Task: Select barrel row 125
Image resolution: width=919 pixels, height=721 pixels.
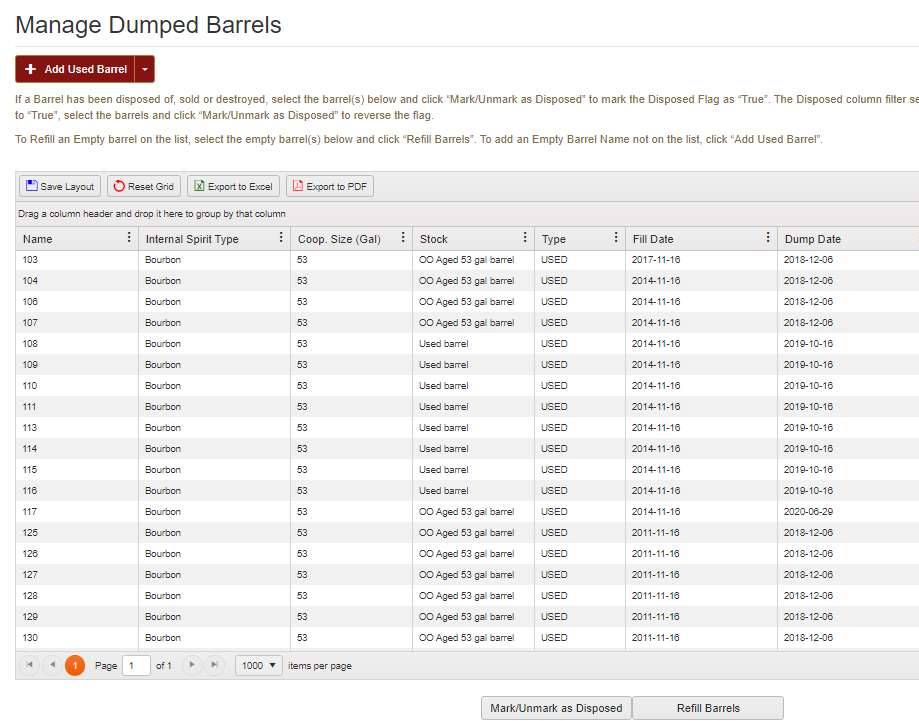Action: click(x=467, y=533)
